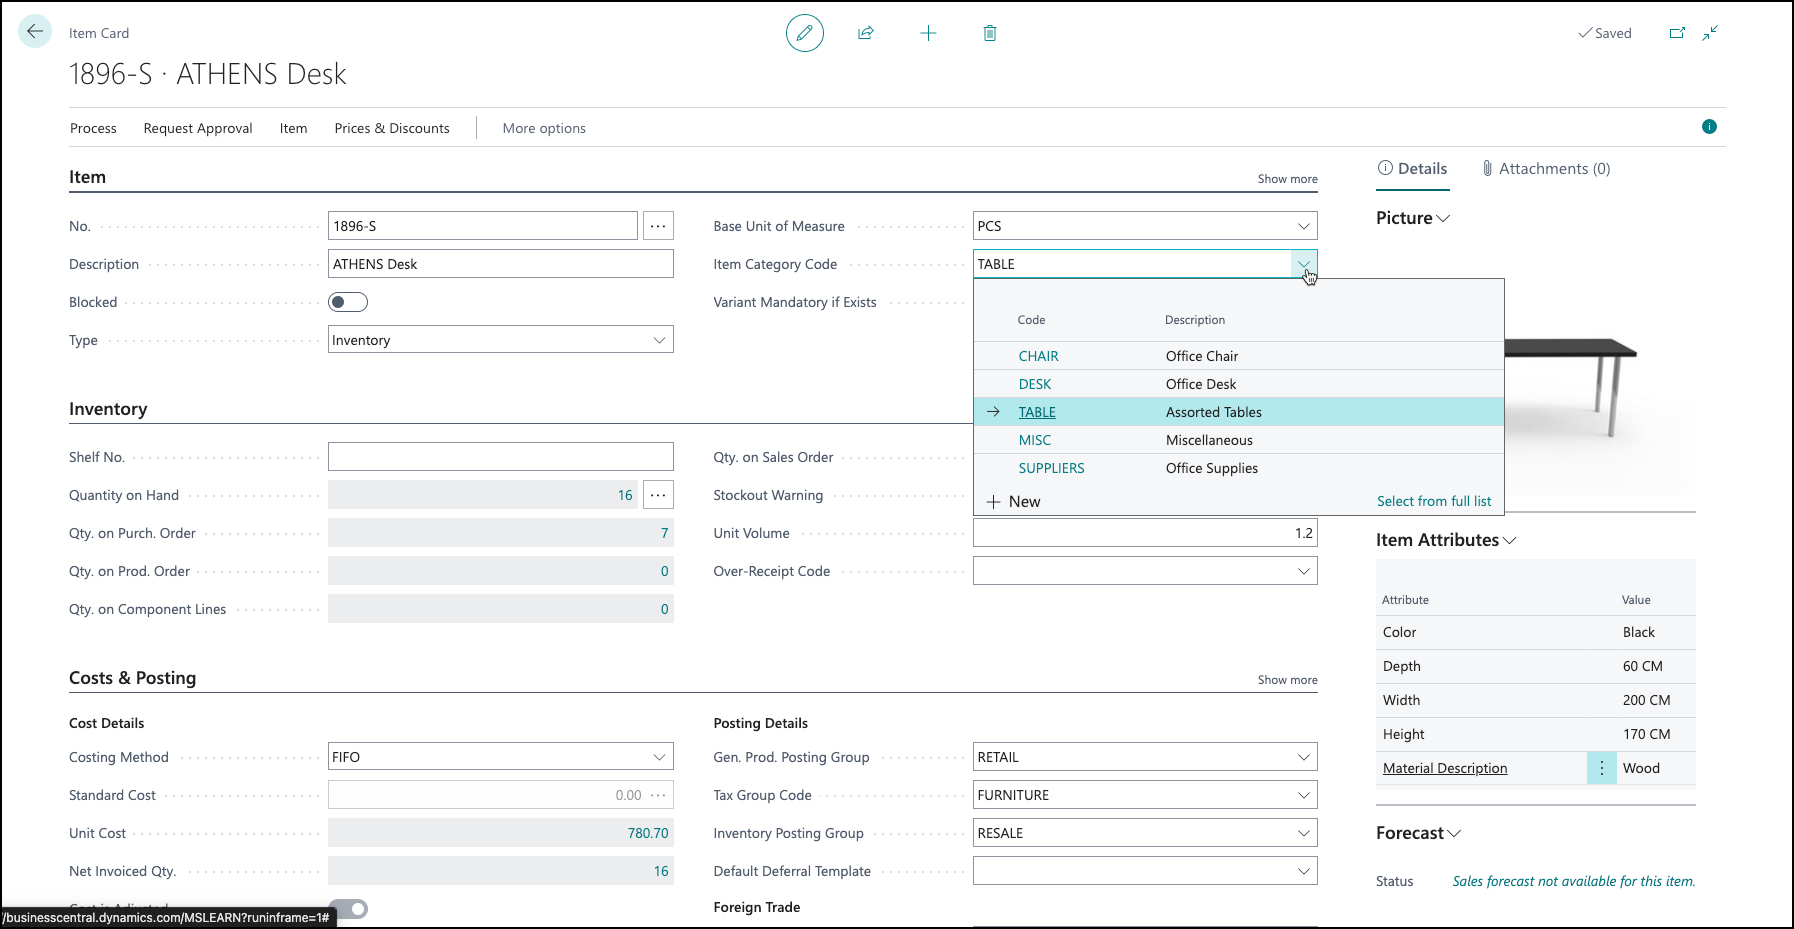Click the pencil edit icon
The image size is (1794, 929).
point(805,33)
